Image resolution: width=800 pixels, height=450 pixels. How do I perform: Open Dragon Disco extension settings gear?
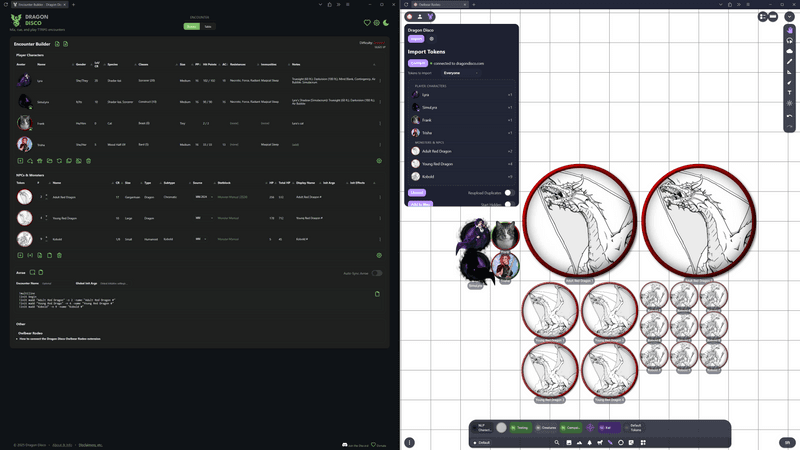(x=432, y=39)
